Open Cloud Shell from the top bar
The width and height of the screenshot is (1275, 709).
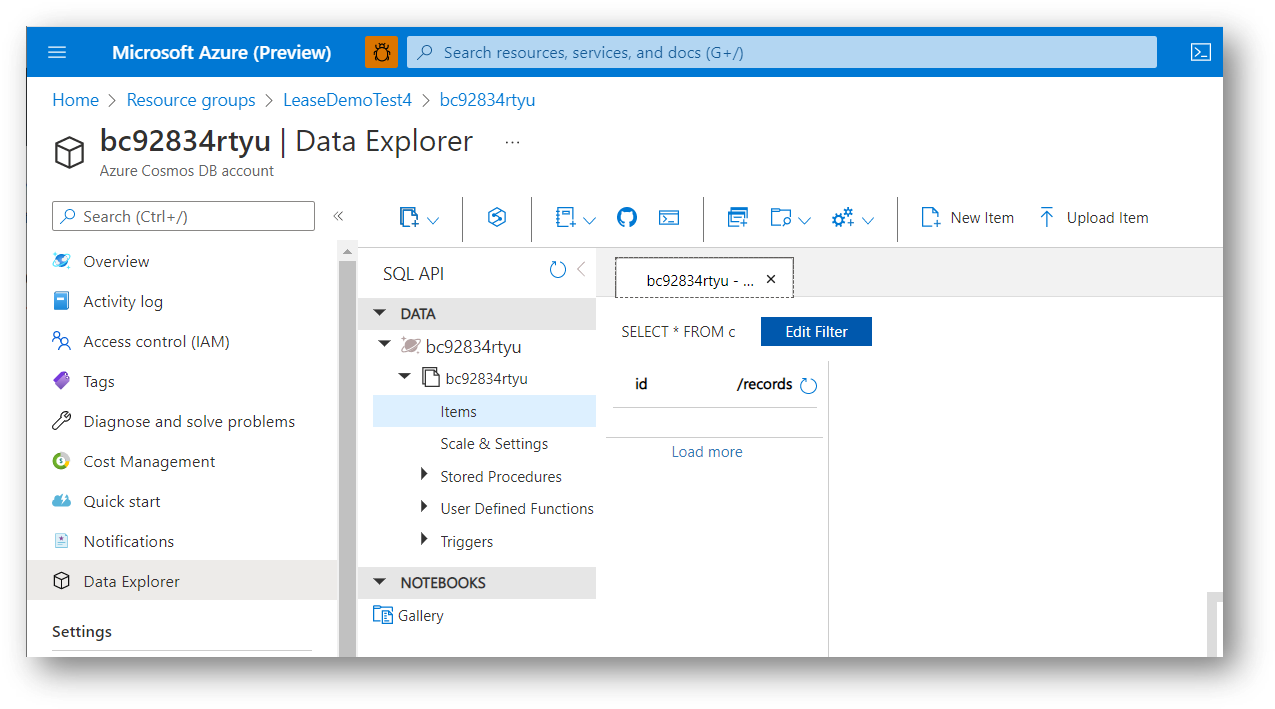pos(1201,52)
